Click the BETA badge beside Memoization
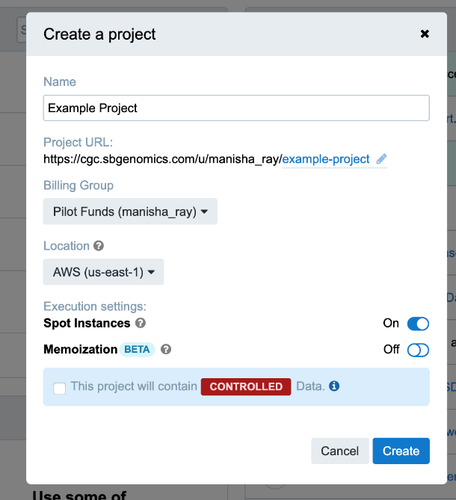 tap(137, 349)
